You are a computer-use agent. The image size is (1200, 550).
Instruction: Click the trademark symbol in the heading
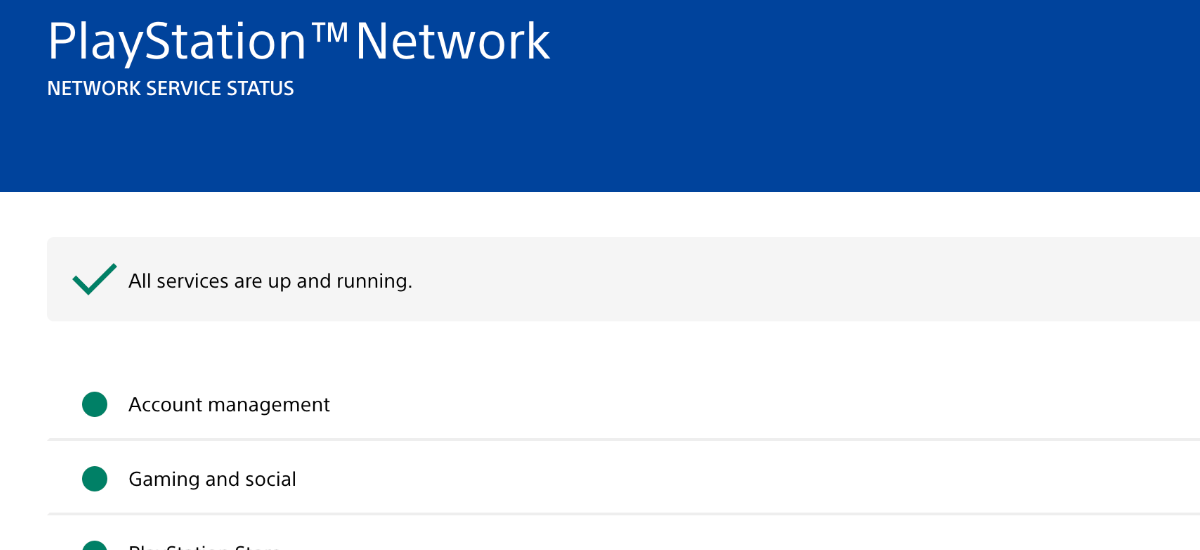point(330,35)
